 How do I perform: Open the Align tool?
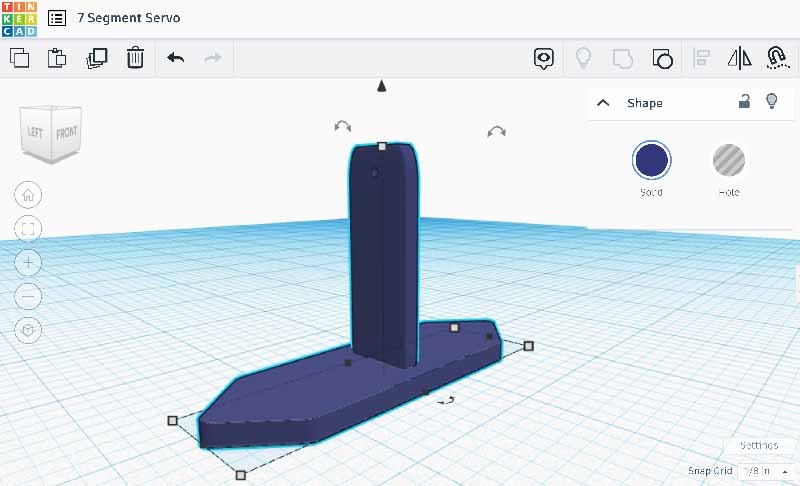(702, 58)
